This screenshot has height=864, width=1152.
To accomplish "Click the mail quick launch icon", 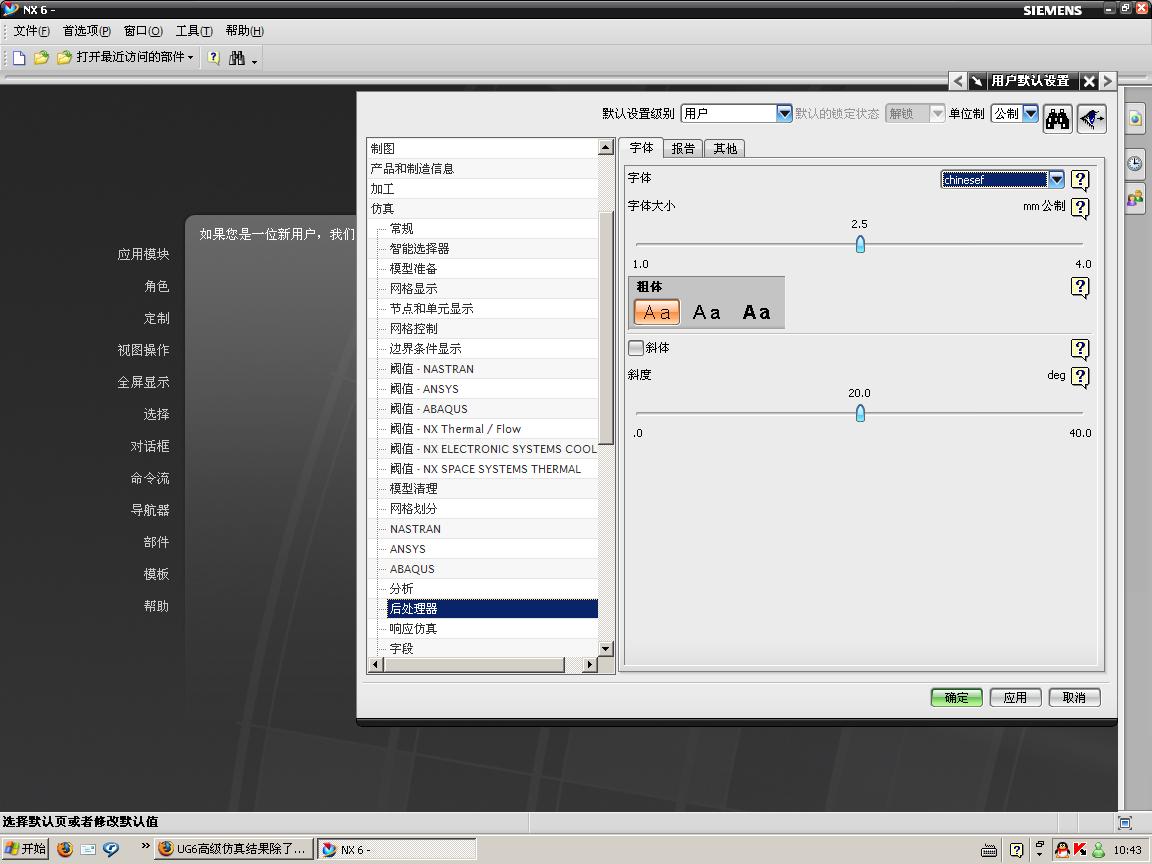I will point(88,849).
